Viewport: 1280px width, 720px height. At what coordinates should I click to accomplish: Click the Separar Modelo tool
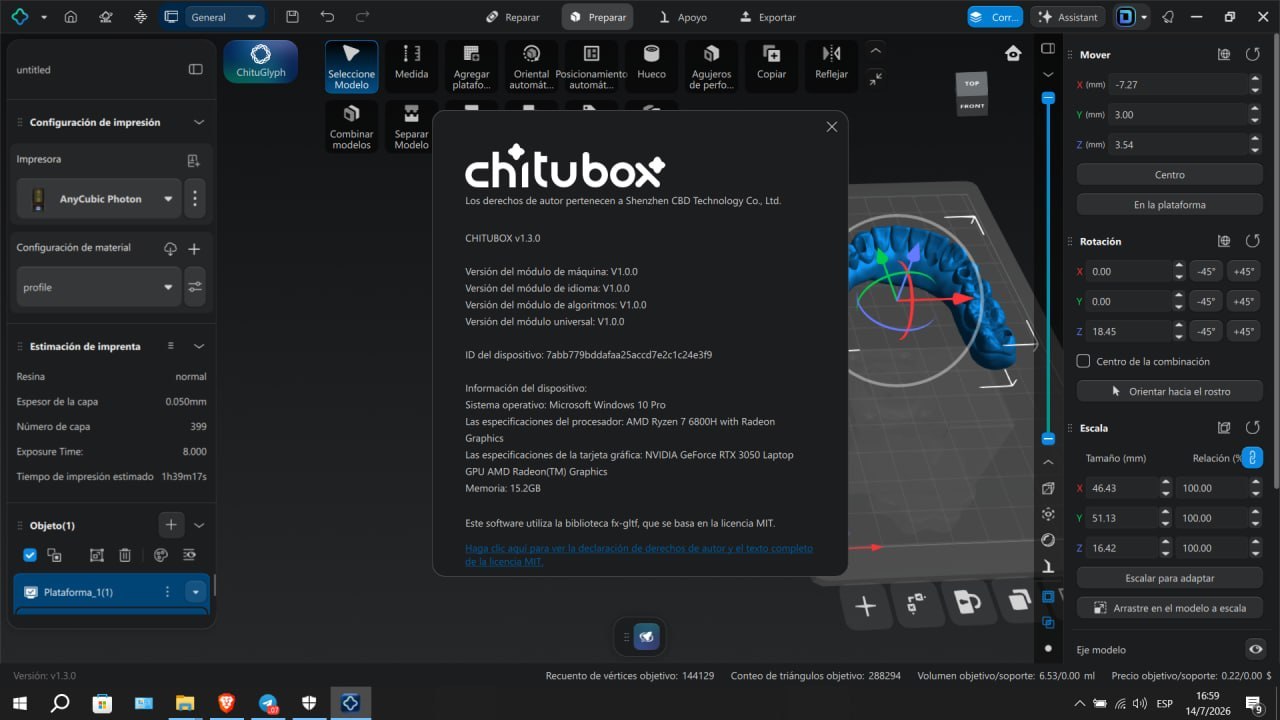411,126
